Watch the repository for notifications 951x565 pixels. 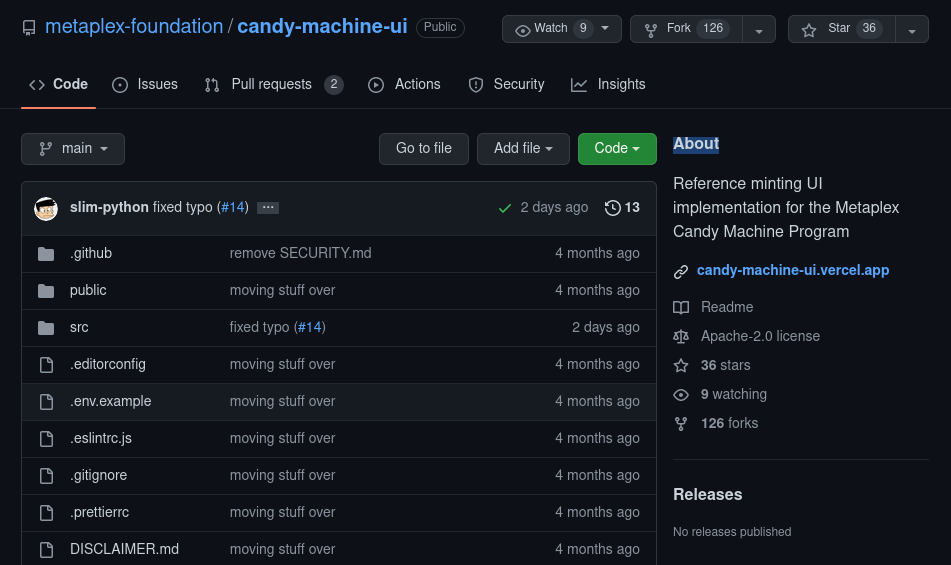[x=561, y=29]
